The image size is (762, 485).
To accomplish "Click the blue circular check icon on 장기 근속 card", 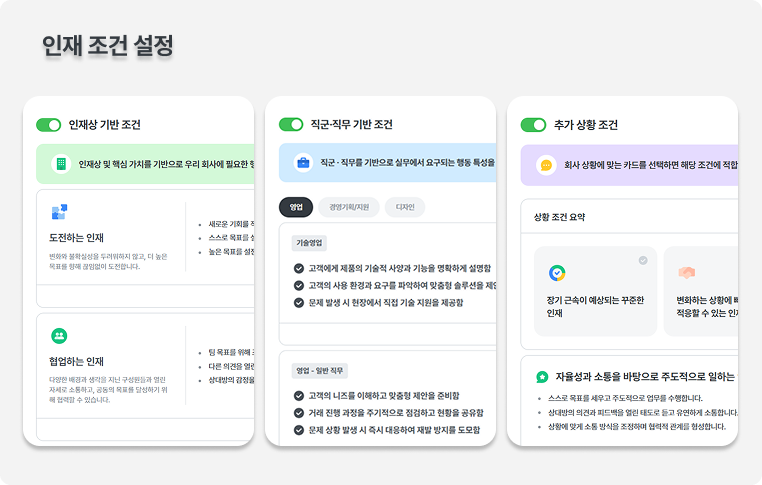I will pyautogui.click(x=557, y=273).
